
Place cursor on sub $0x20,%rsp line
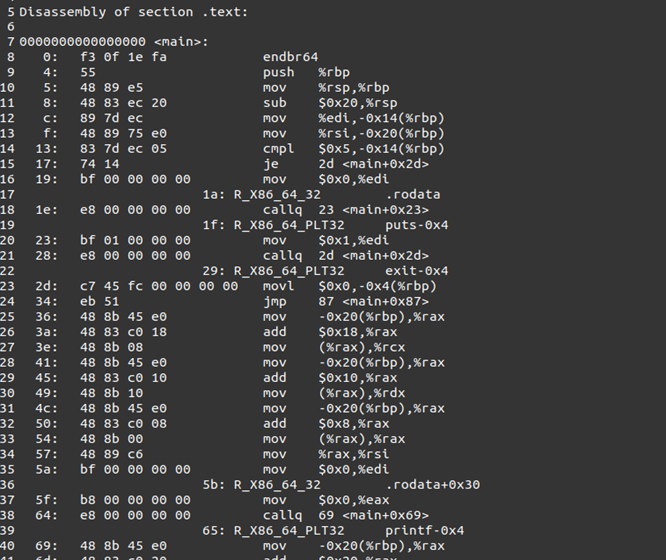(330, 103)
